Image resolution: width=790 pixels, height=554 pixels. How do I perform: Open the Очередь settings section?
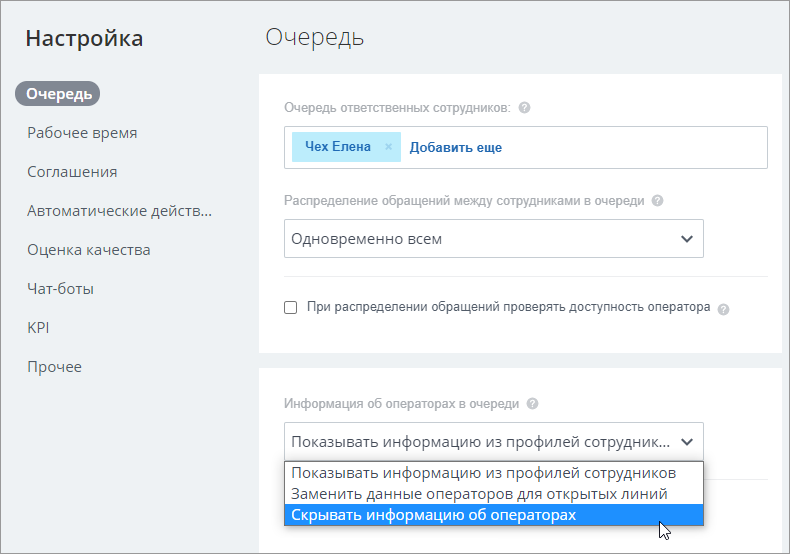pos(59,94)
